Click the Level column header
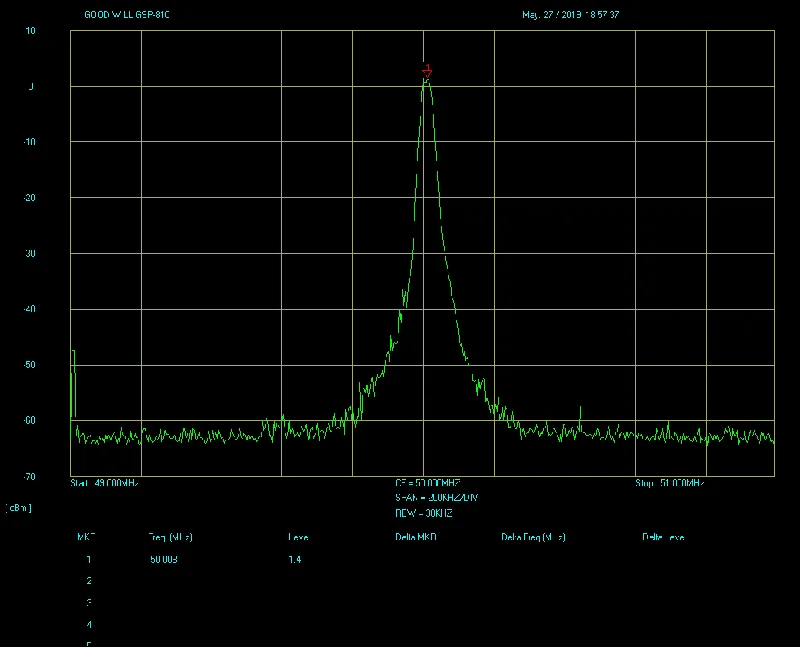Image resolution: width=800 pixels, height=647 pixels. [x=298, y=537]
